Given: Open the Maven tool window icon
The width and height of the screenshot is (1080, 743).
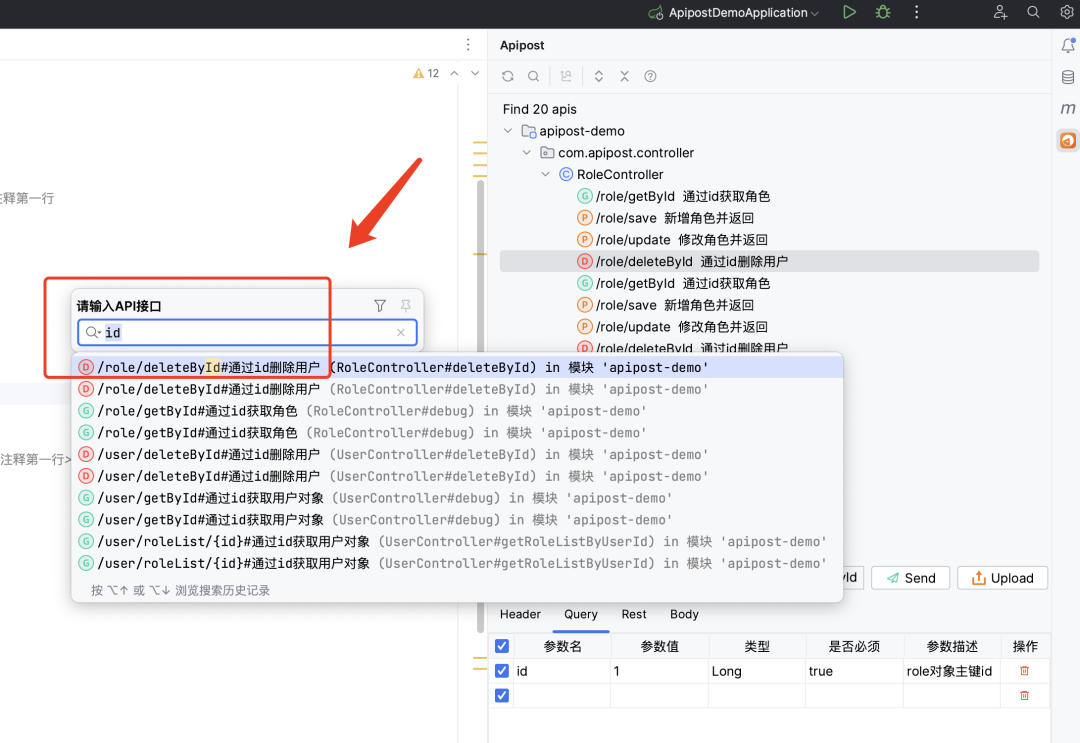Looking at the screenshot, I should (x=1068, y=108).
